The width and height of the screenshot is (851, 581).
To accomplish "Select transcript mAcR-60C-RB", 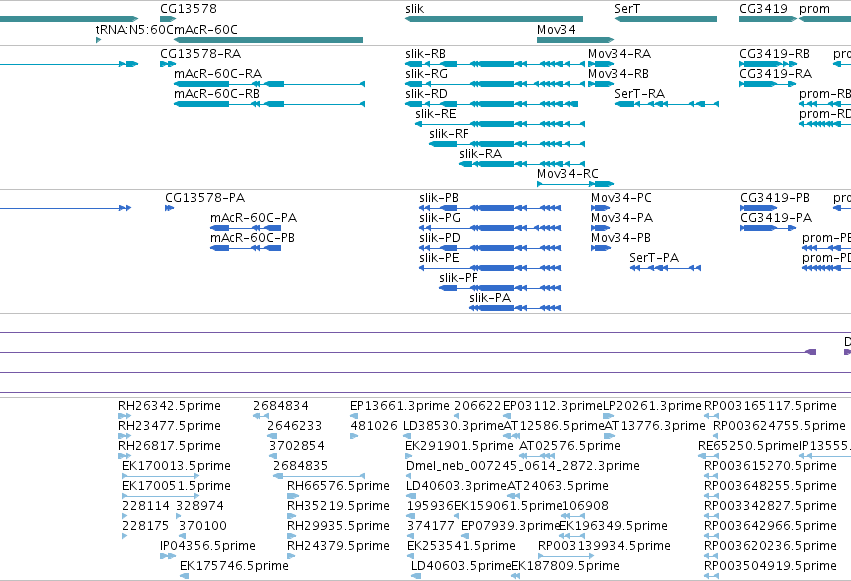I will click(x=269, y=104).
